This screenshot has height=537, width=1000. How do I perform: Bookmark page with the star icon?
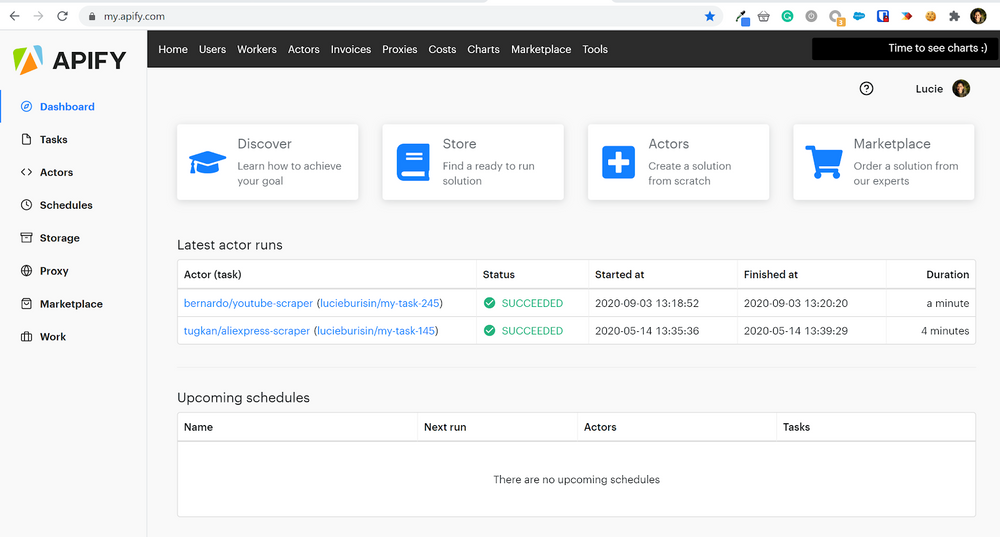tap(710, 16)
